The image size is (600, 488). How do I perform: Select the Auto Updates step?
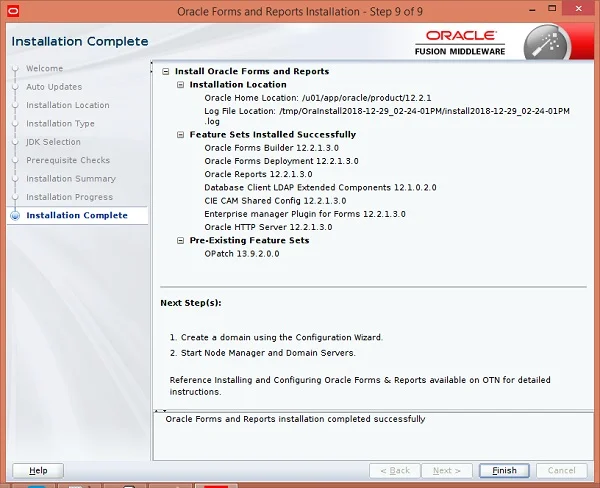tap(54, 87)
